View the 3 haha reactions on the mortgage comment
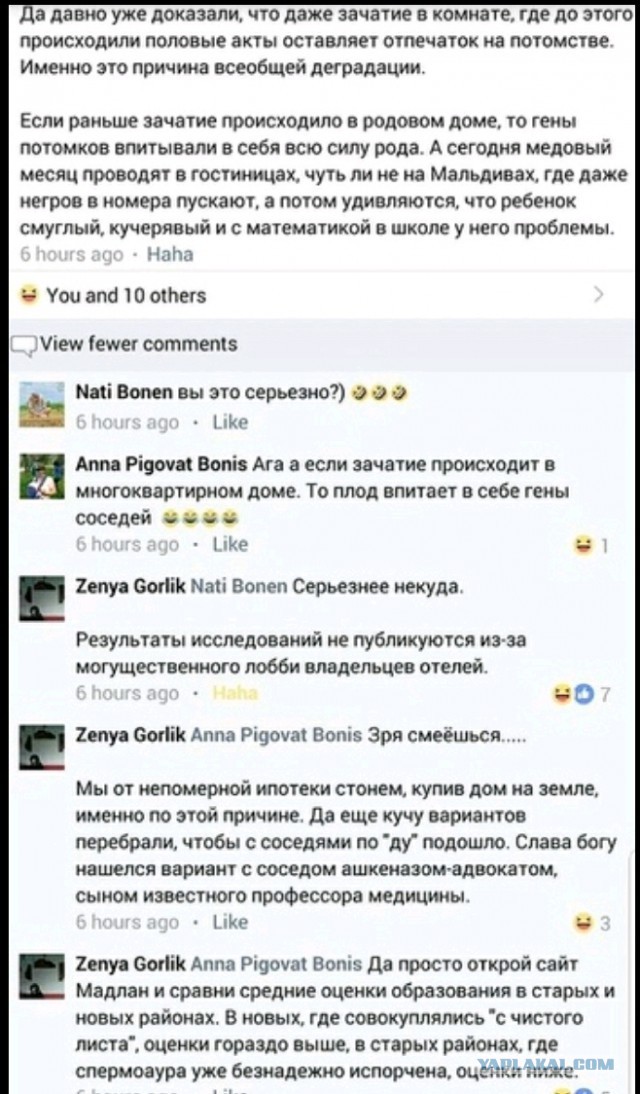 tap(592, 924)
